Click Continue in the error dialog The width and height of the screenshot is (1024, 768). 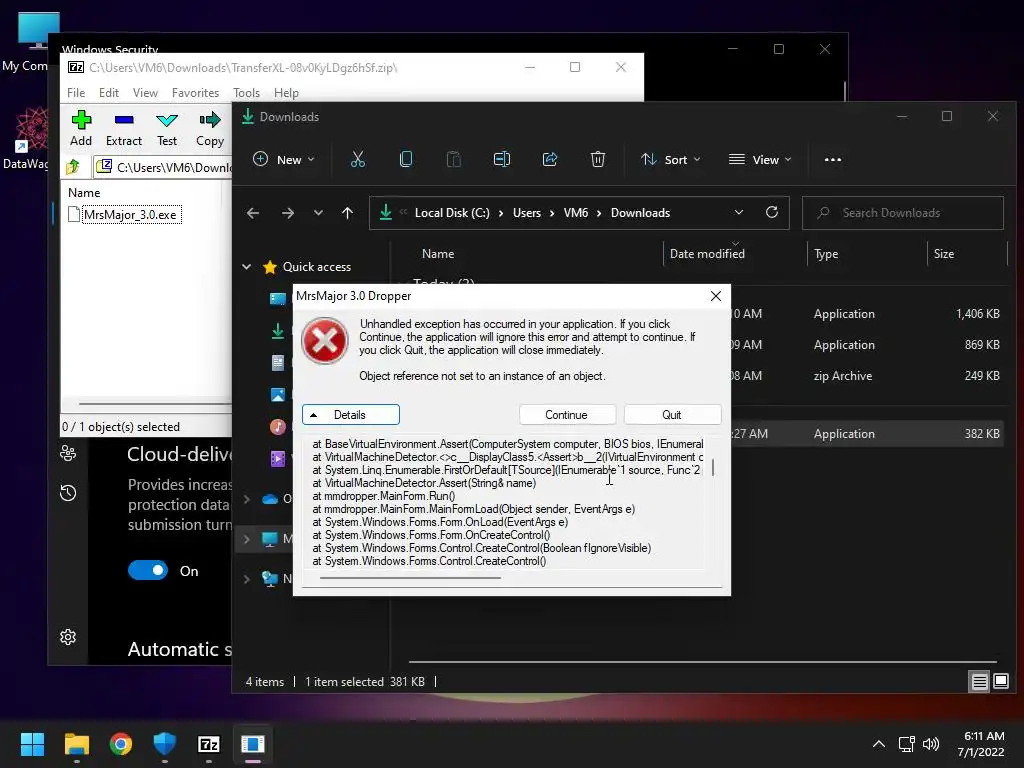pos(567,415)
